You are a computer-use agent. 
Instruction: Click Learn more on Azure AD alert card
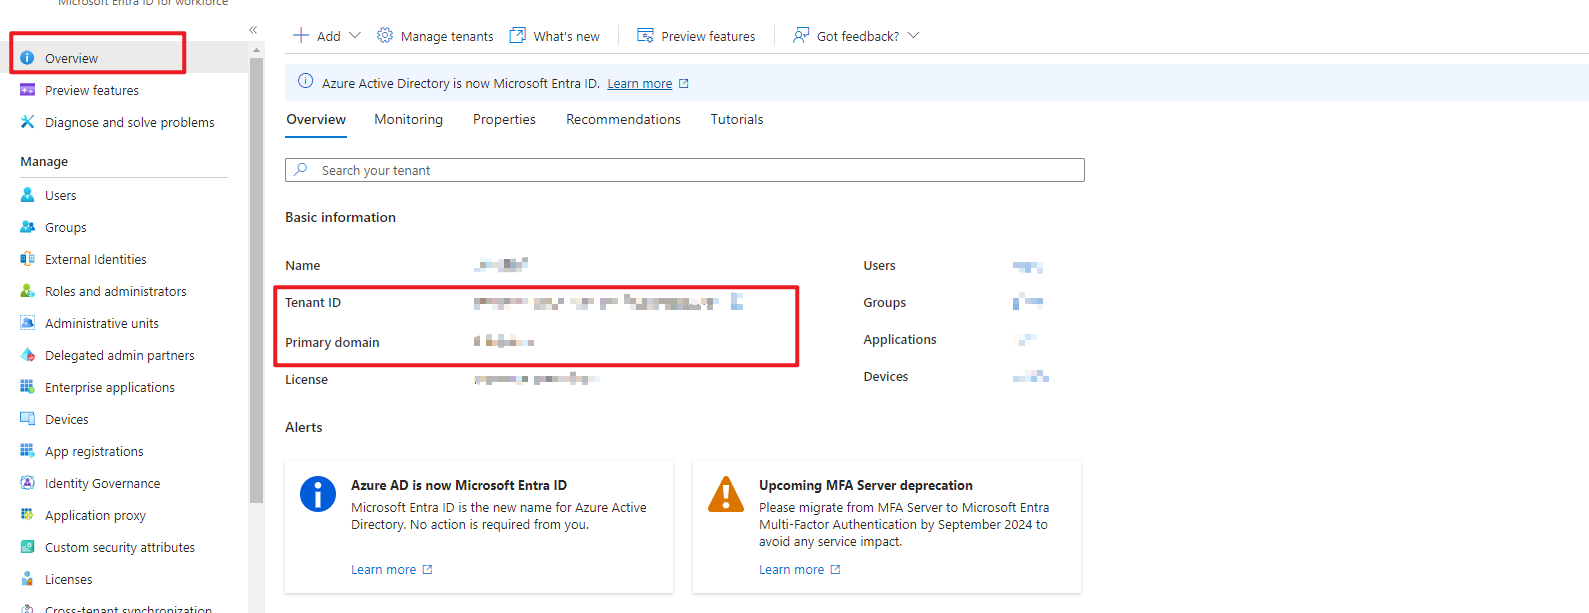click(x=392, y=570)
